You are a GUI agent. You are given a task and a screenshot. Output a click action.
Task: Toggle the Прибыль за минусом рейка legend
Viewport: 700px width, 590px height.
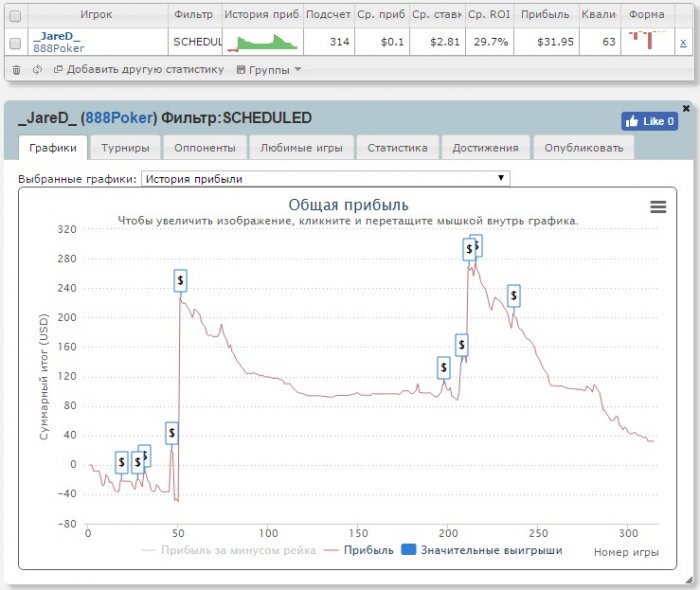[x=229, y=550]
